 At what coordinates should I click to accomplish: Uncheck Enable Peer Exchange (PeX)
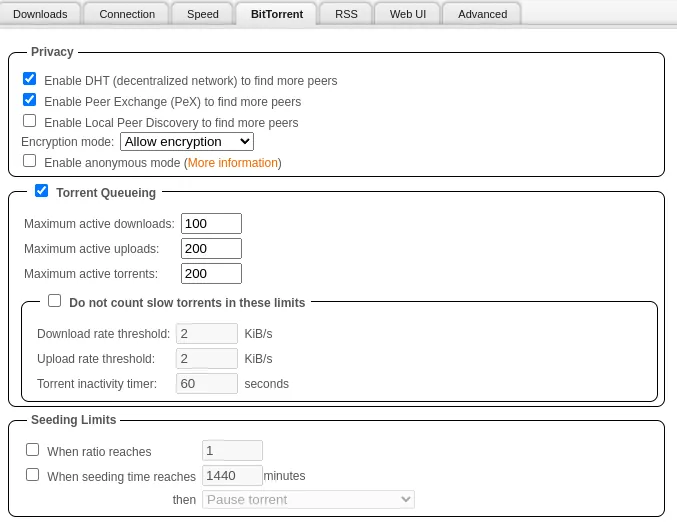[x=30, y=100]
